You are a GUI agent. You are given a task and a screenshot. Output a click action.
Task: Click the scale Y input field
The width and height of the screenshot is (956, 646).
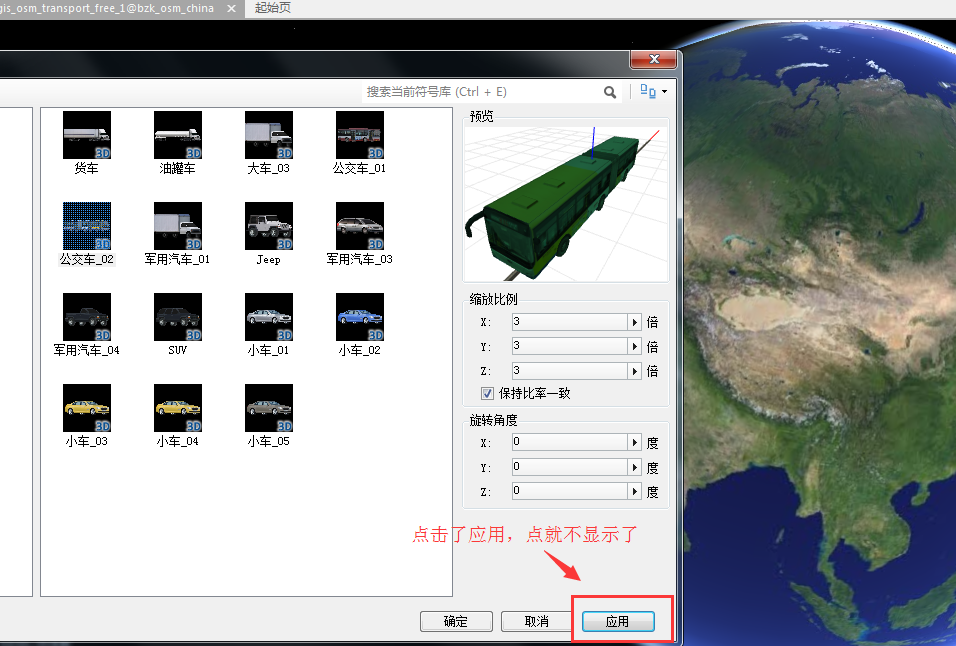click(x=570, y=346)
